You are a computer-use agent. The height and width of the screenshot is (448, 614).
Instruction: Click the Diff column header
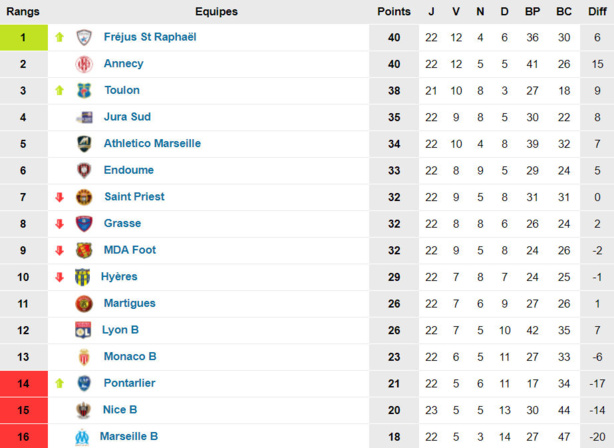tap(596, 11)
